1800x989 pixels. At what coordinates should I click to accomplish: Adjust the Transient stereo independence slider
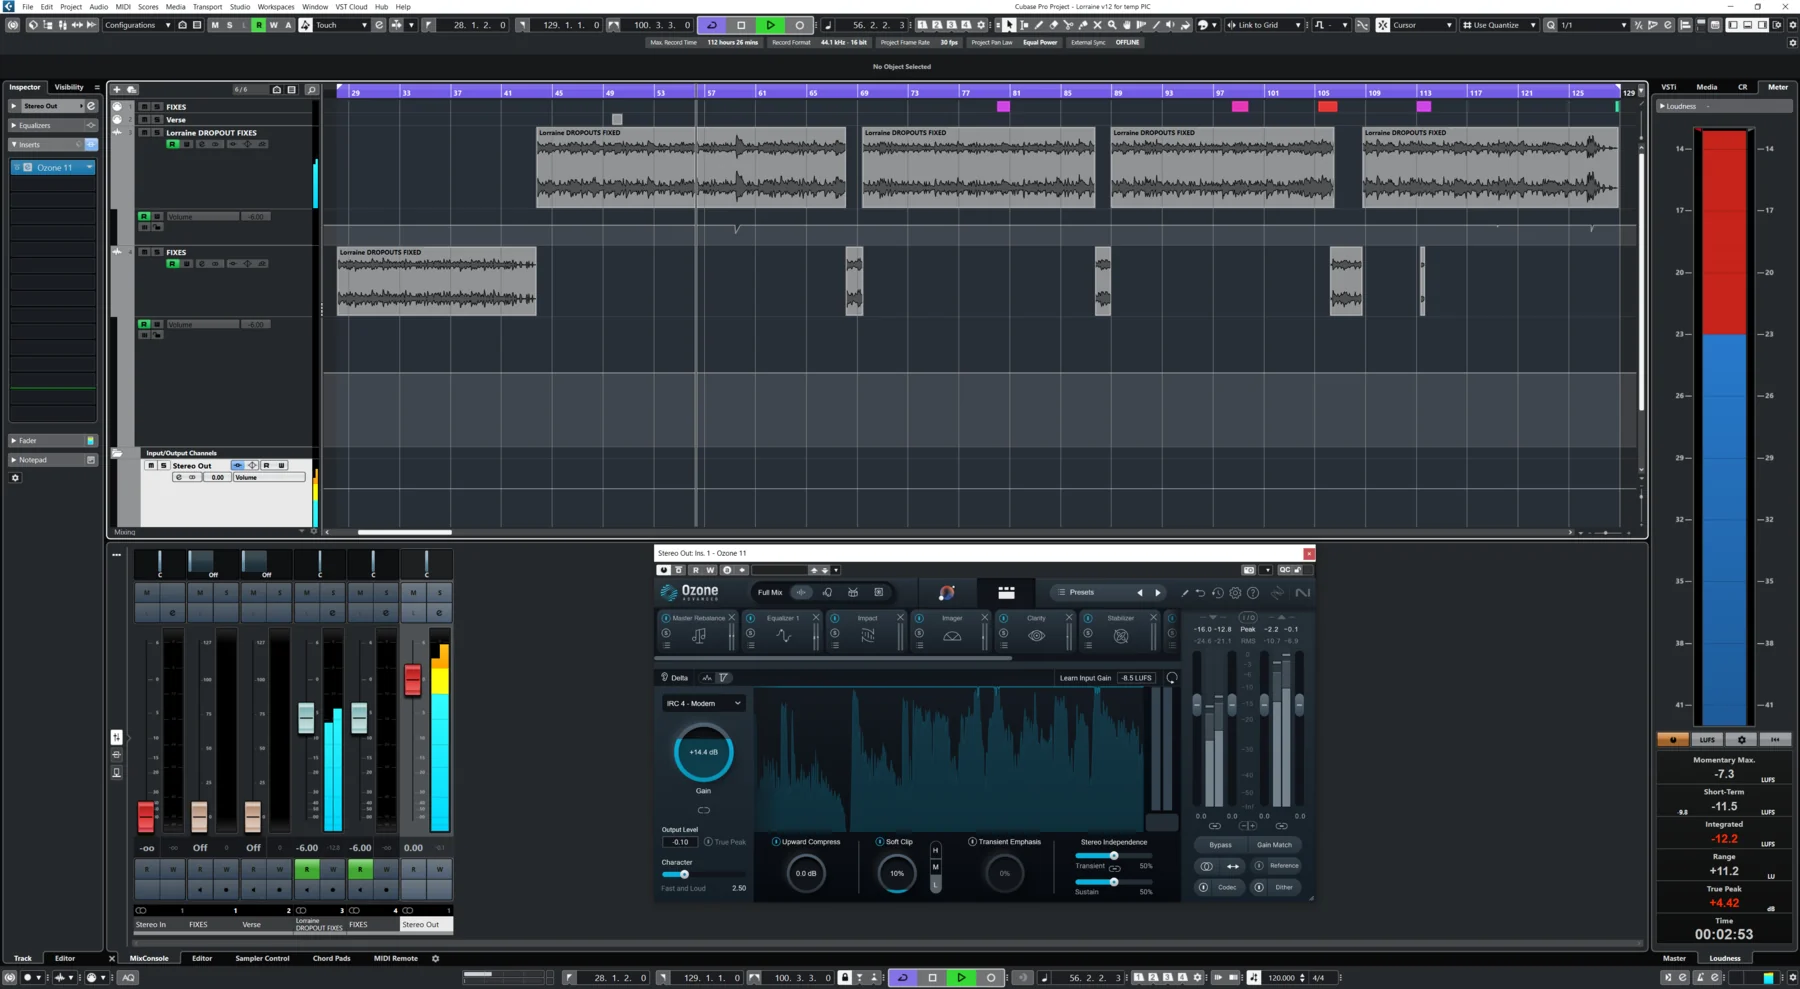tap(1114, 856)
